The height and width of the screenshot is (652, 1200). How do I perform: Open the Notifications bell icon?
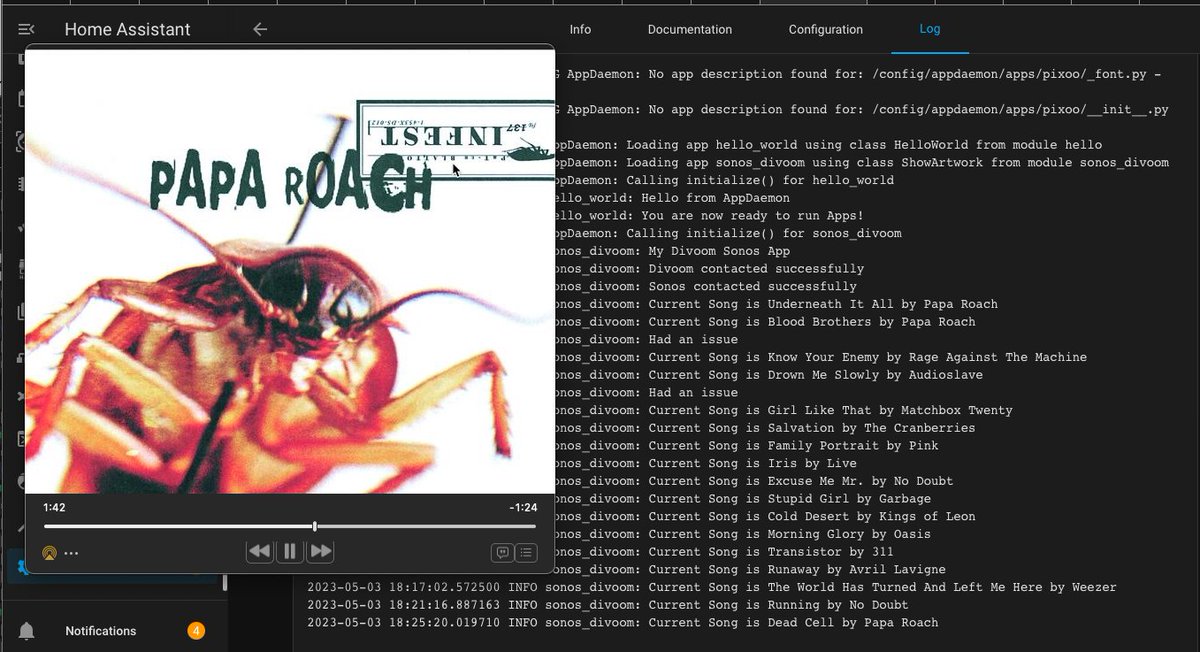pyautogui.click(x=27, y=631)
